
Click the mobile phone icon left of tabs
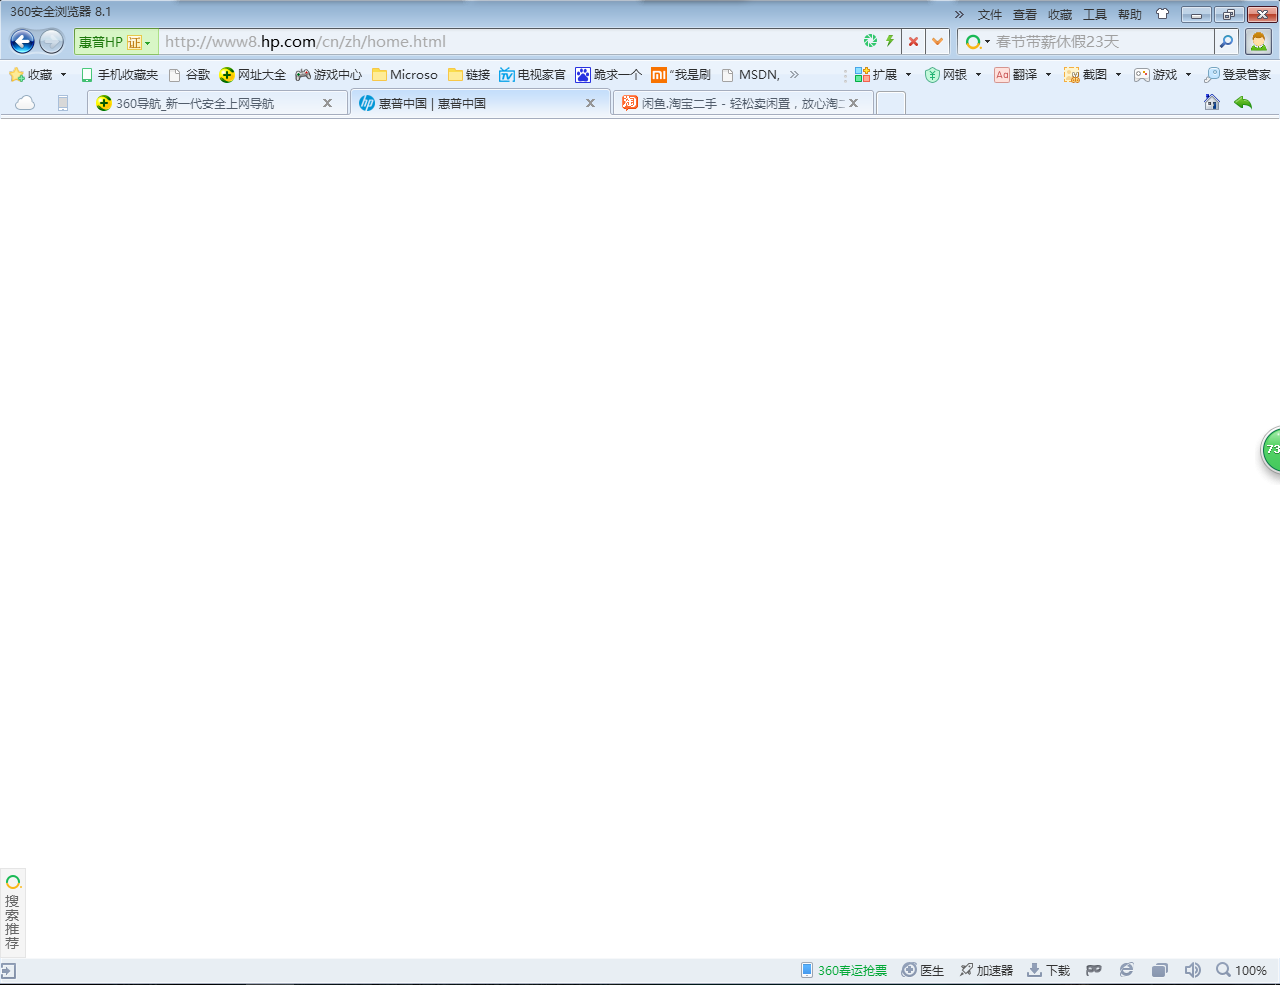(x=63, y=103)
